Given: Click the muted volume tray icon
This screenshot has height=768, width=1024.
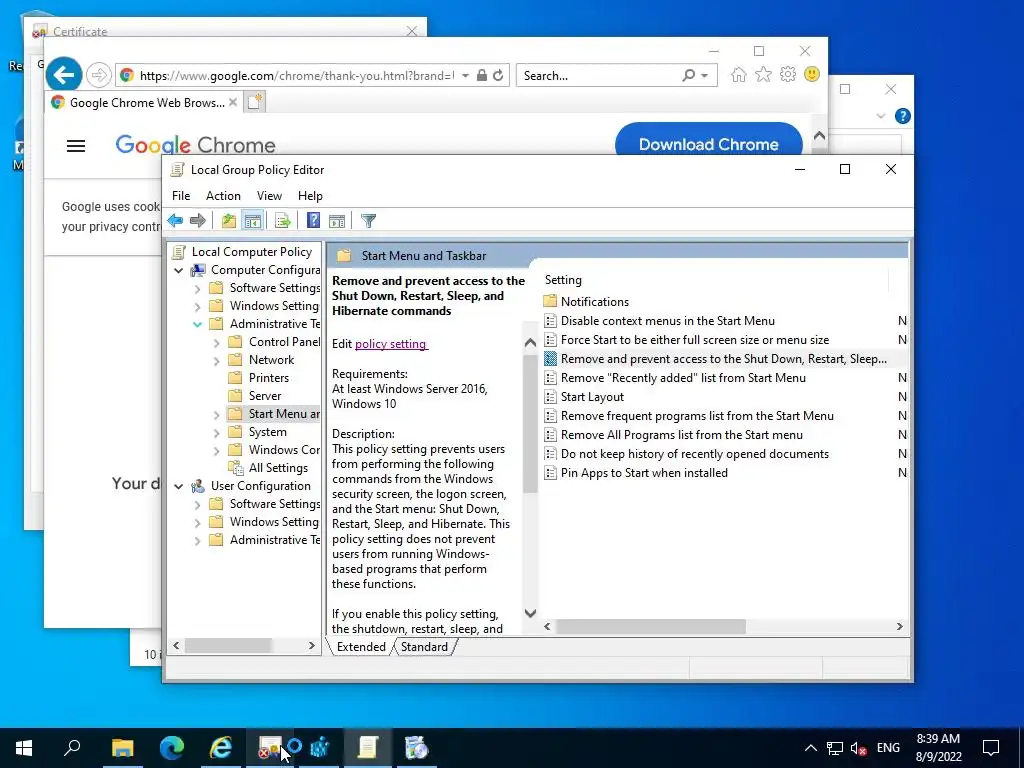Looking at the screenshot, I should pyautogui.click(x=858, y=748).
